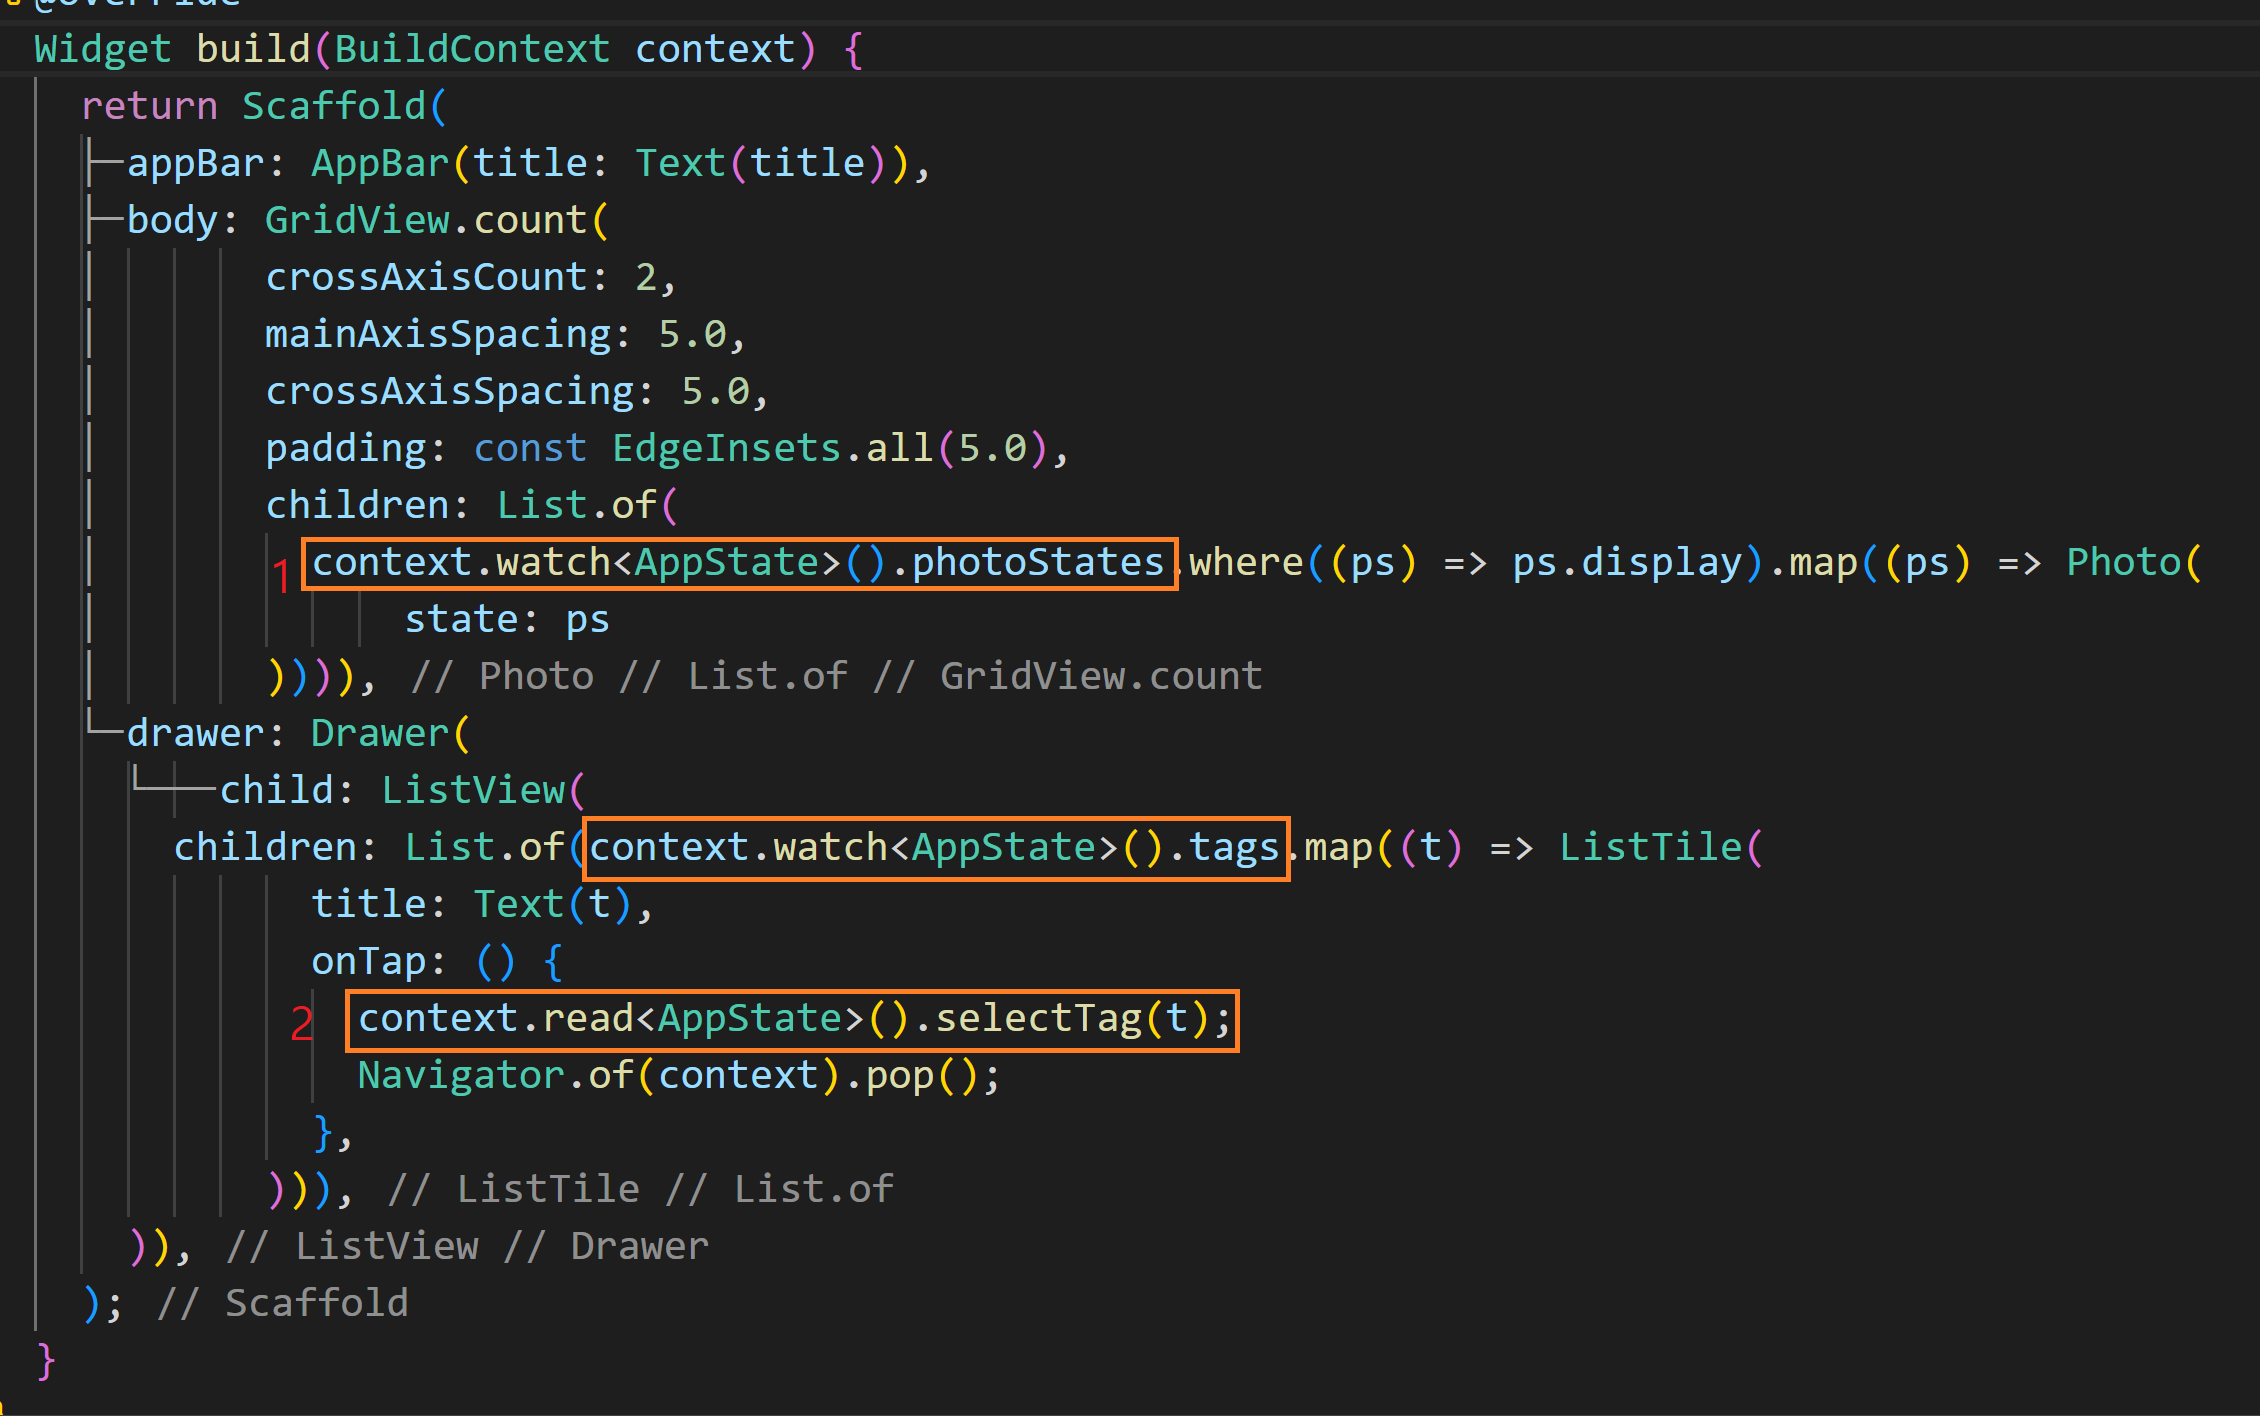Click the Photo constructor at line end
The height and width of the screenshot is (1416, 2260).
2122,562
